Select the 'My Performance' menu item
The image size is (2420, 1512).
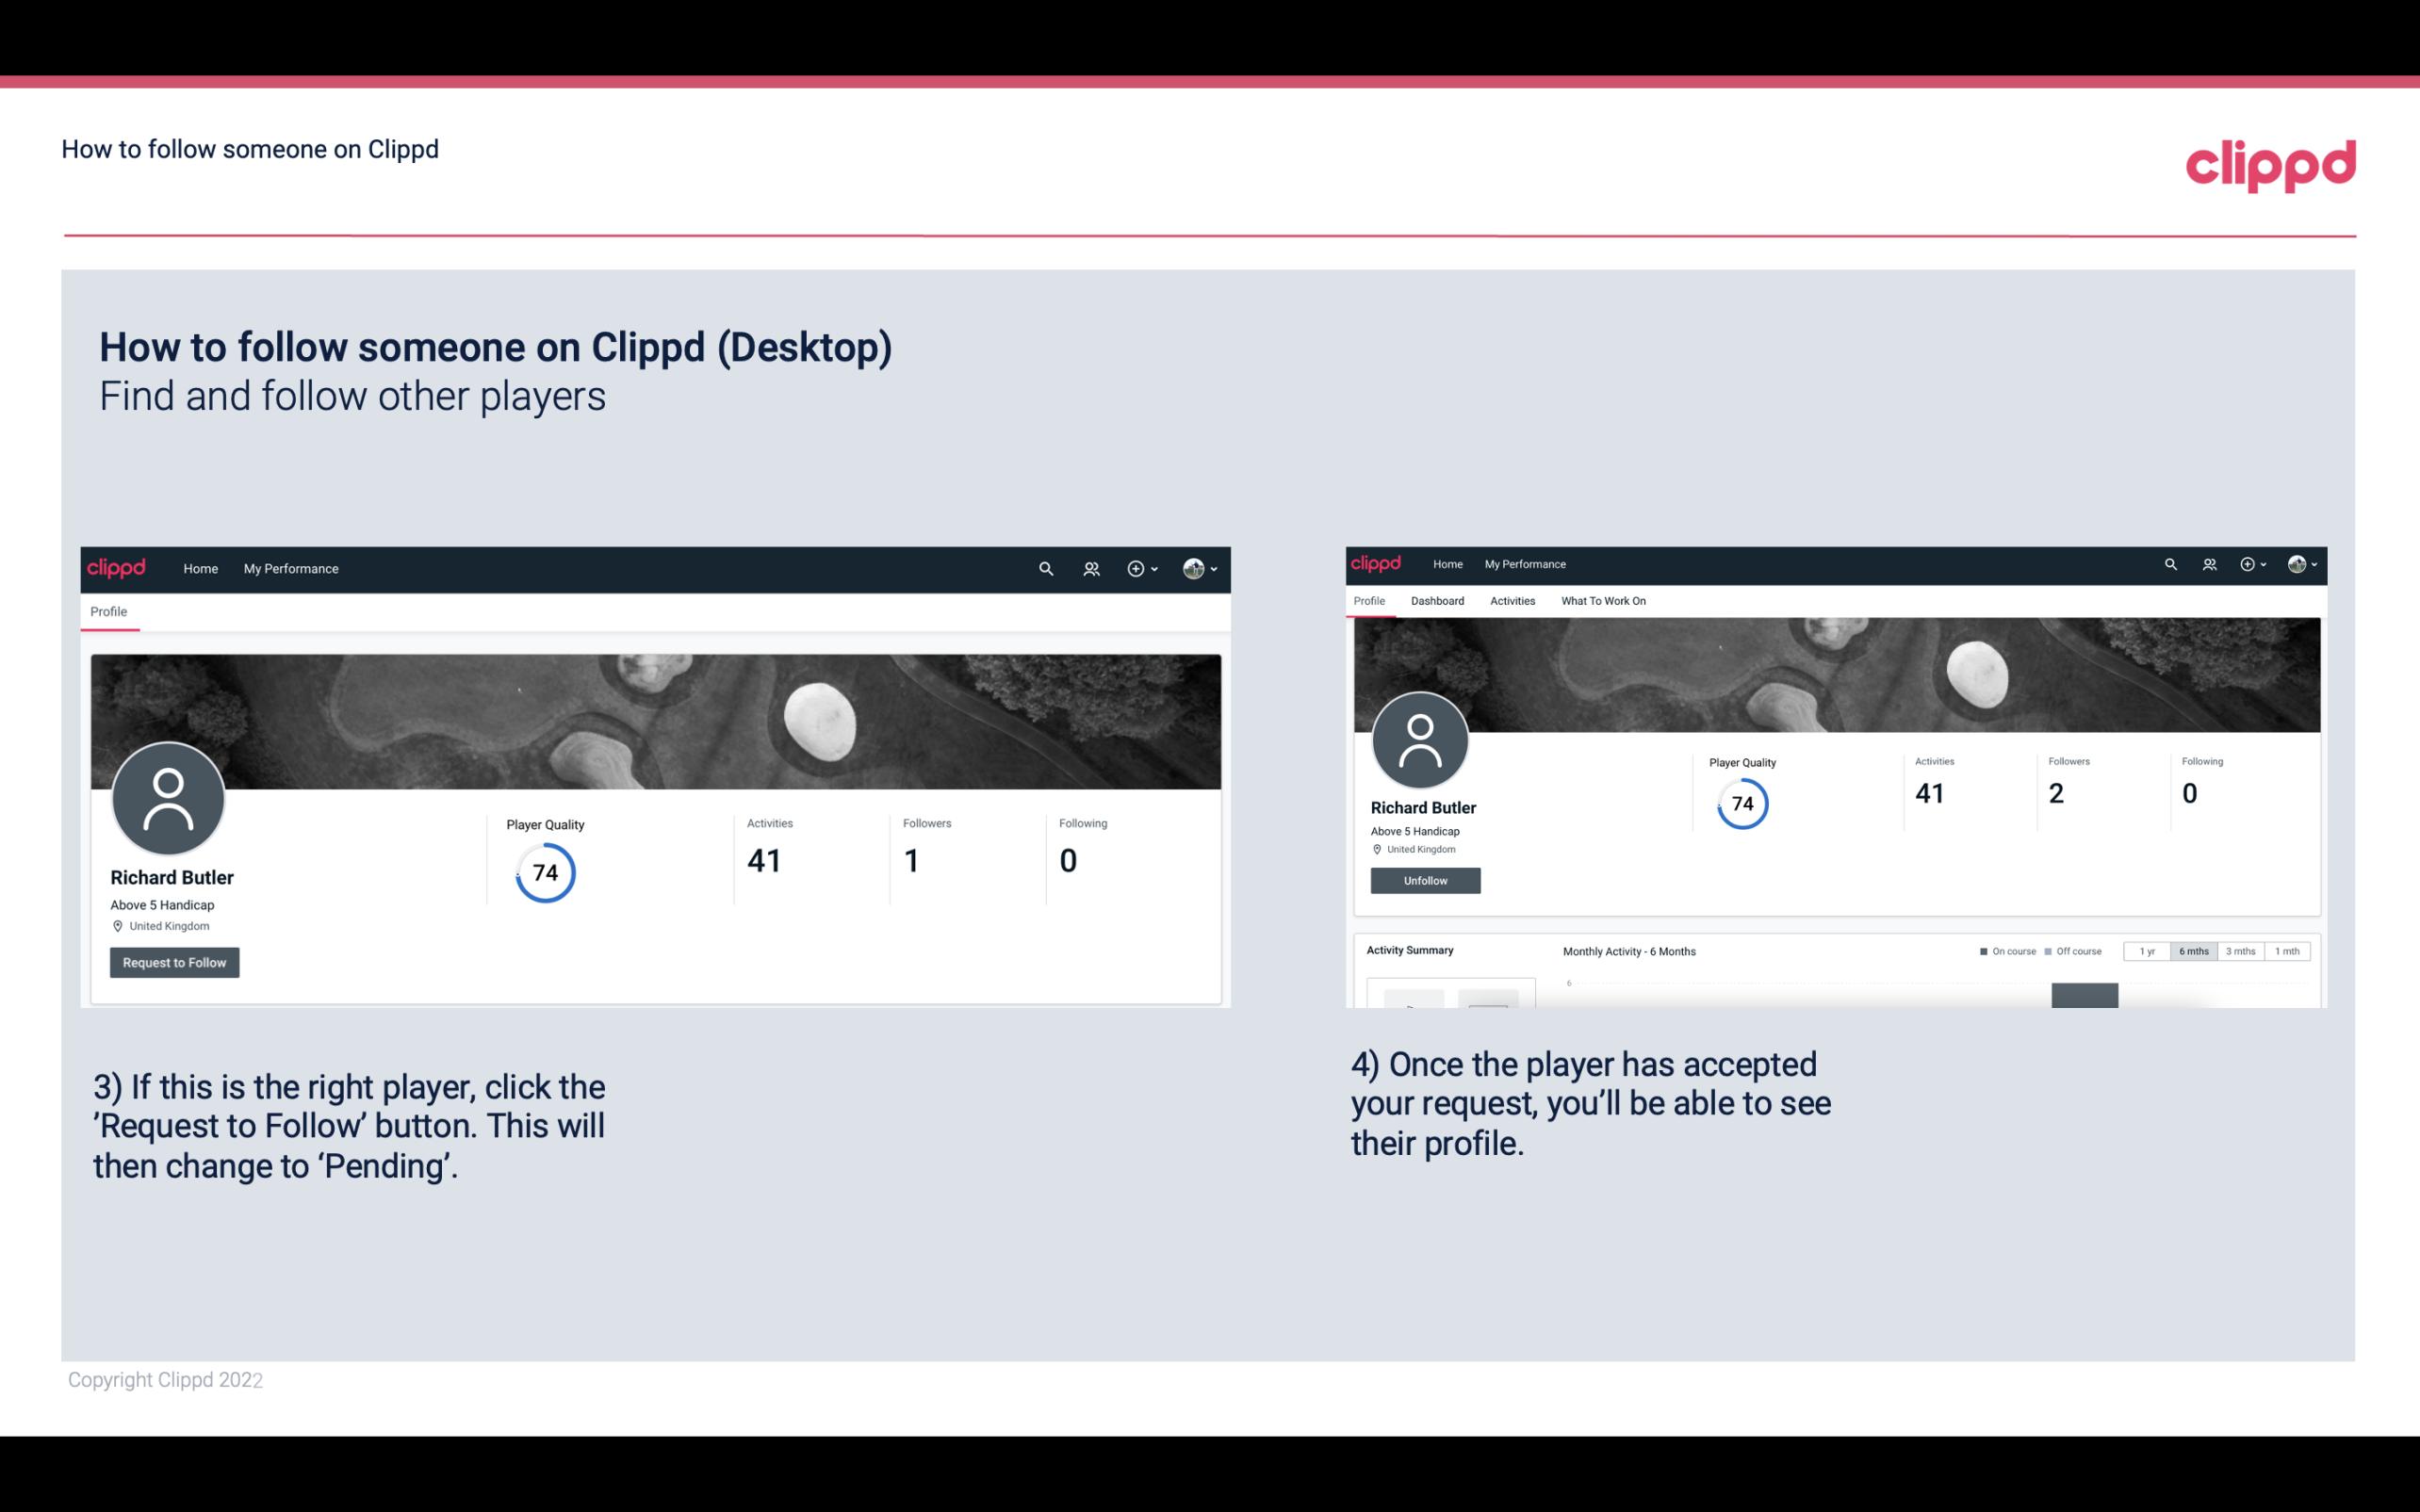[289, 568]
